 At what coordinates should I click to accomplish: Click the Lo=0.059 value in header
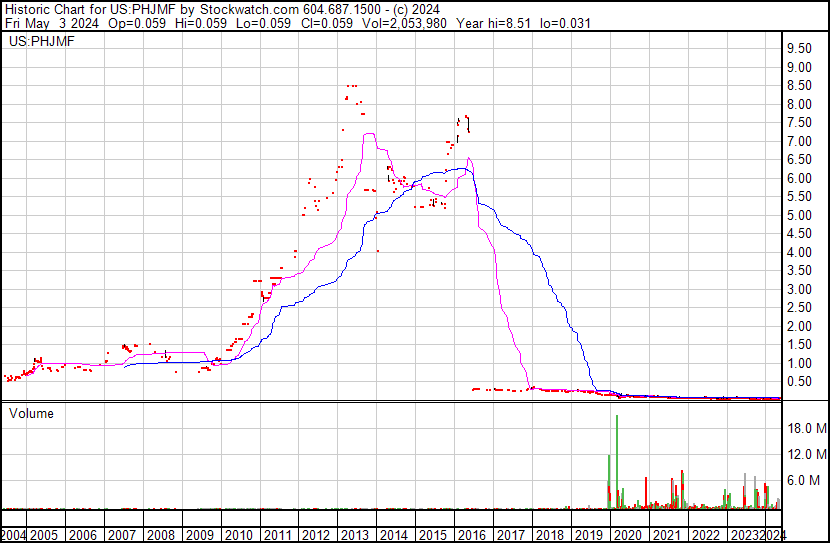coord(264,24)
